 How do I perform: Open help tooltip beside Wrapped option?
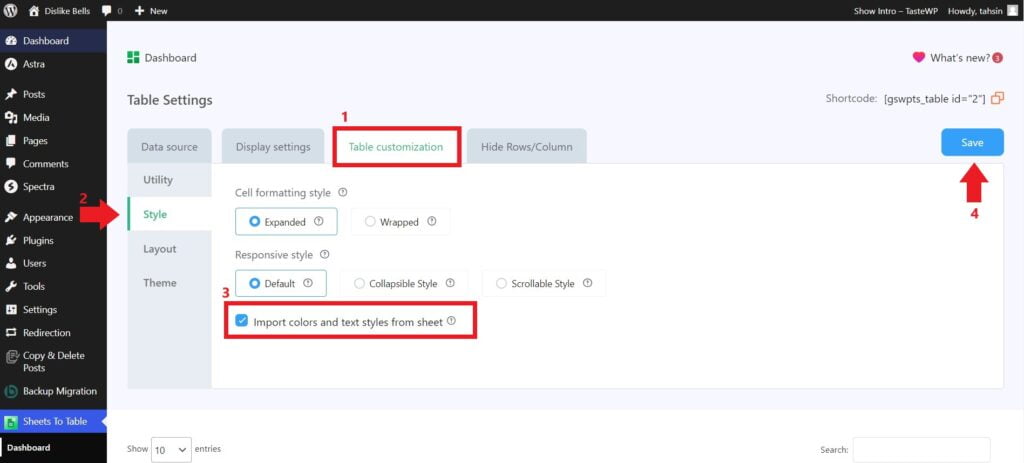pos(432,221)
